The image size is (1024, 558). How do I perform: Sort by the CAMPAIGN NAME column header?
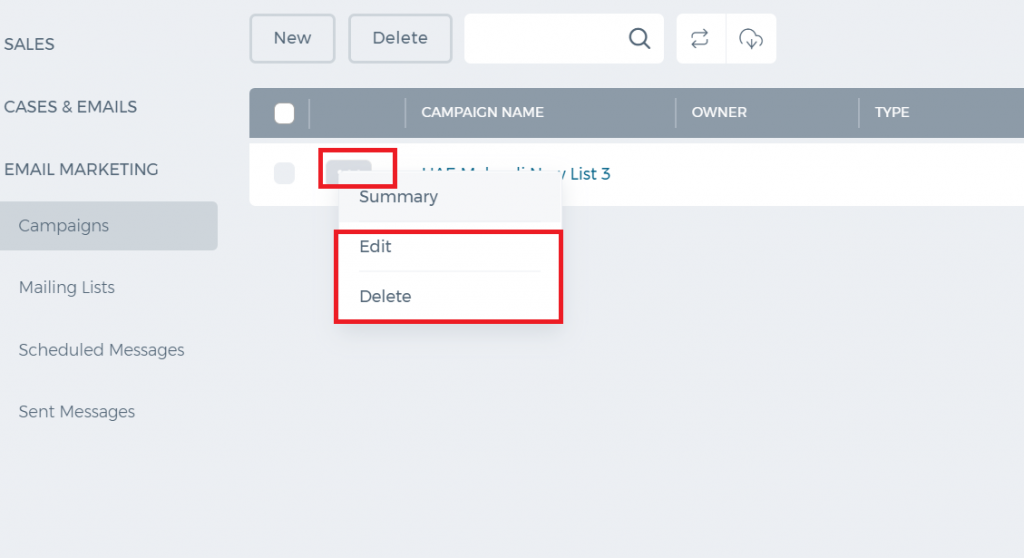click(x=483, y=112)
